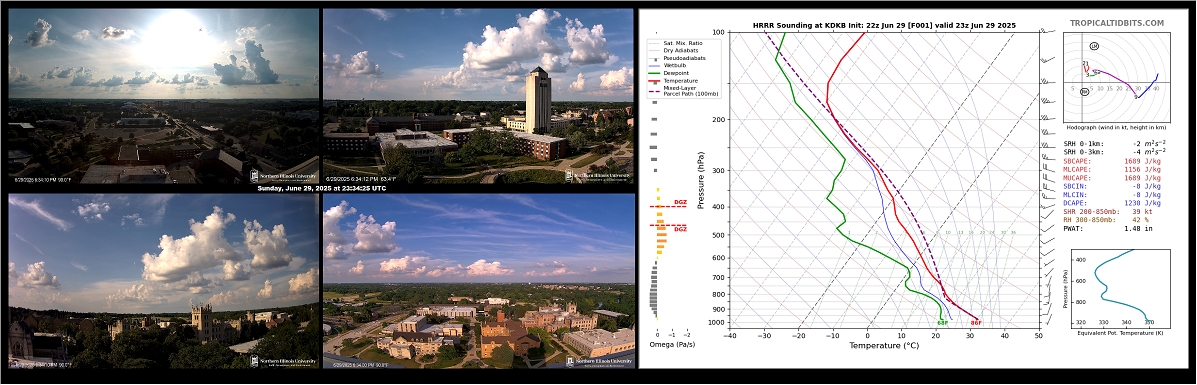Screen dimensions: 1197x385
Task: Open the bottom-right webcam view of brick buildings
Action: pyautogui.click(x=479, y=281)
